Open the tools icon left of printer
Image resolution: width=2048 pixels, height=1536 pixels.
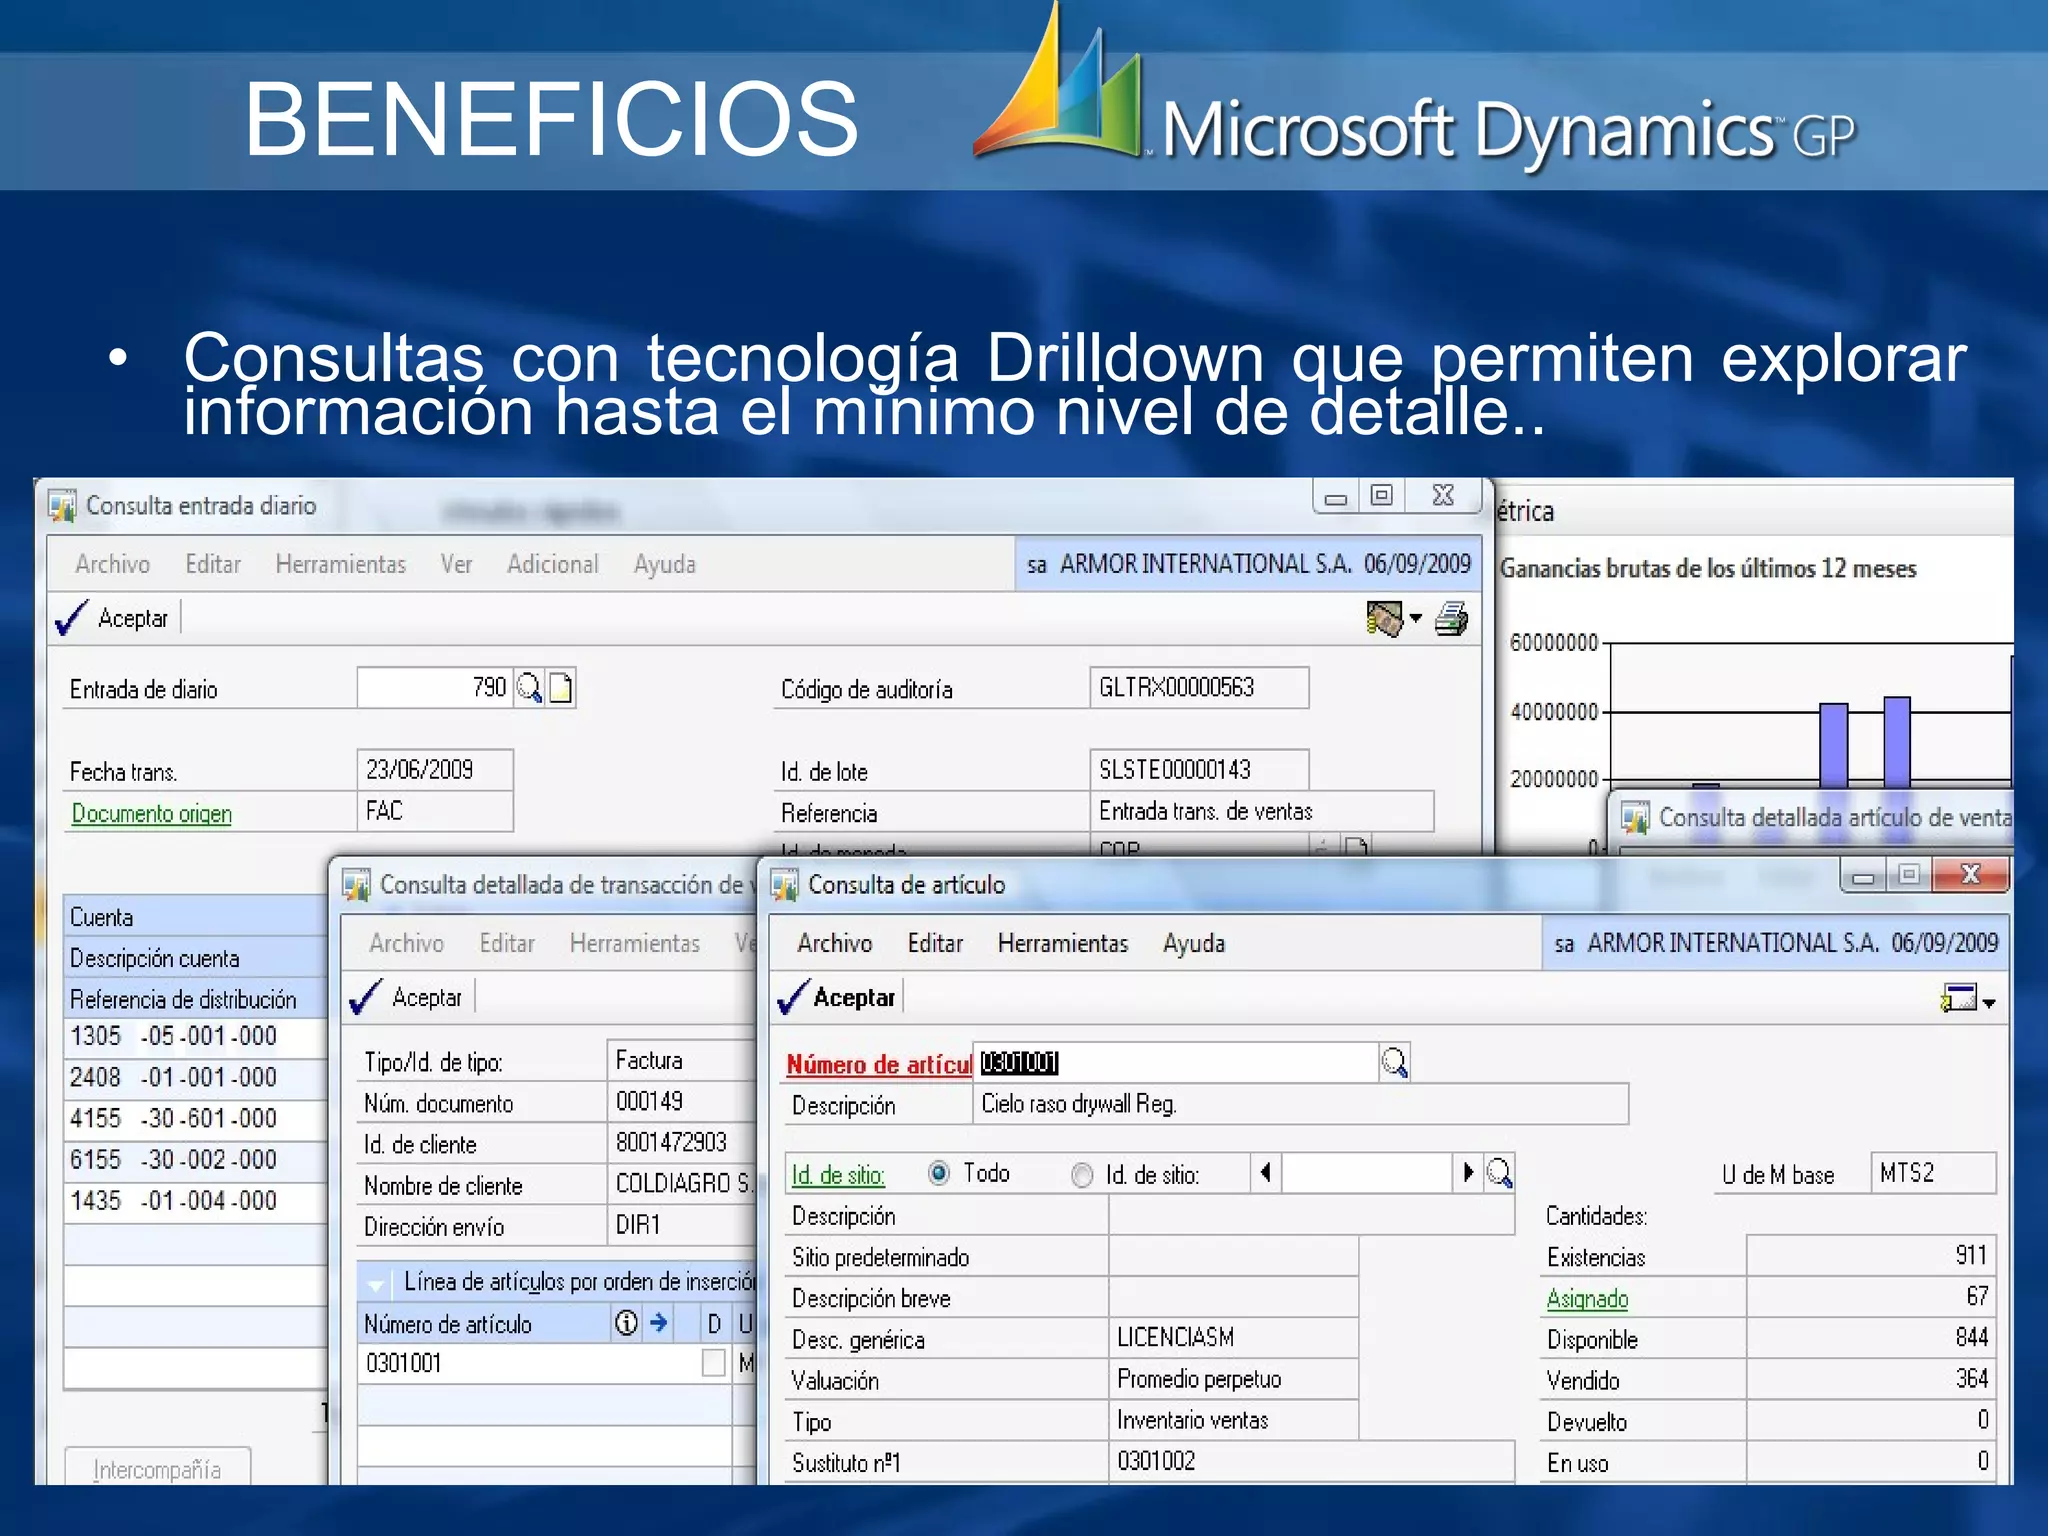(x=1385, y=619)
